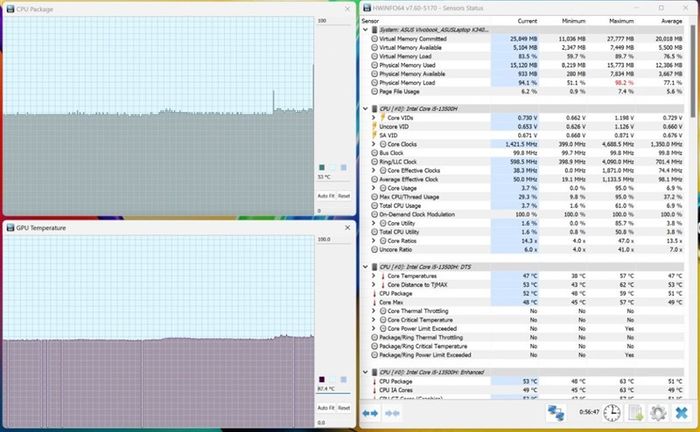The height and width of the screenshot is (432, 700).
Task: Expand the Core Effective Clocks row
Action: [x=374, y=170]
